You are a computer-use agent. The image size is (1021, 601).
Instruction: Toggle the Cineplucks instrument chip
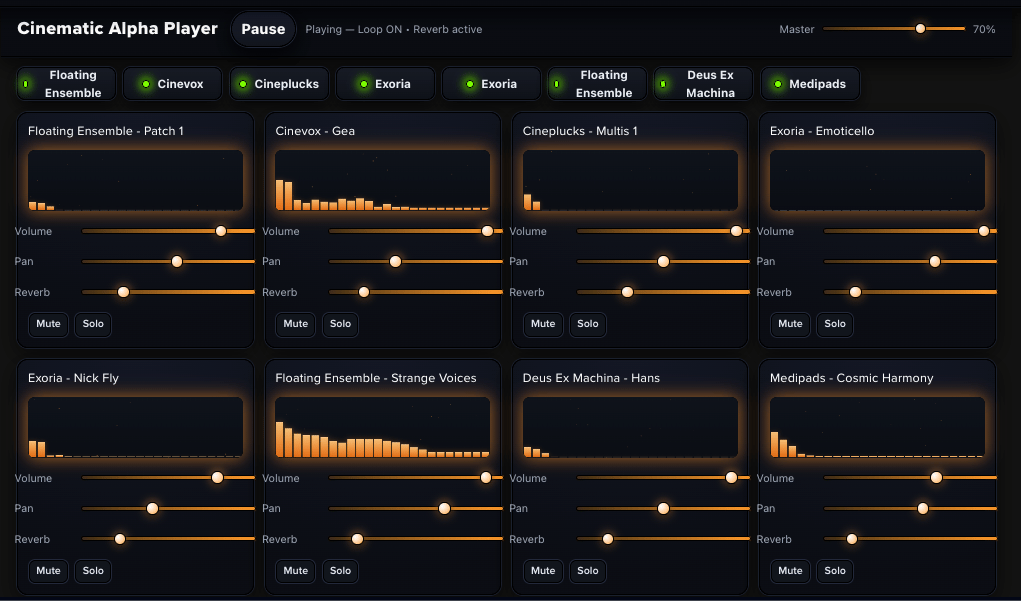click(278, 84)
